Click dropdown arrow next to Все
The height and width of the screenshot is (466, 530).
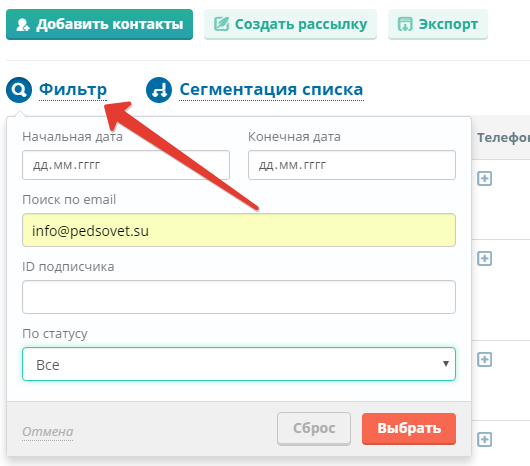coord(446,364)
